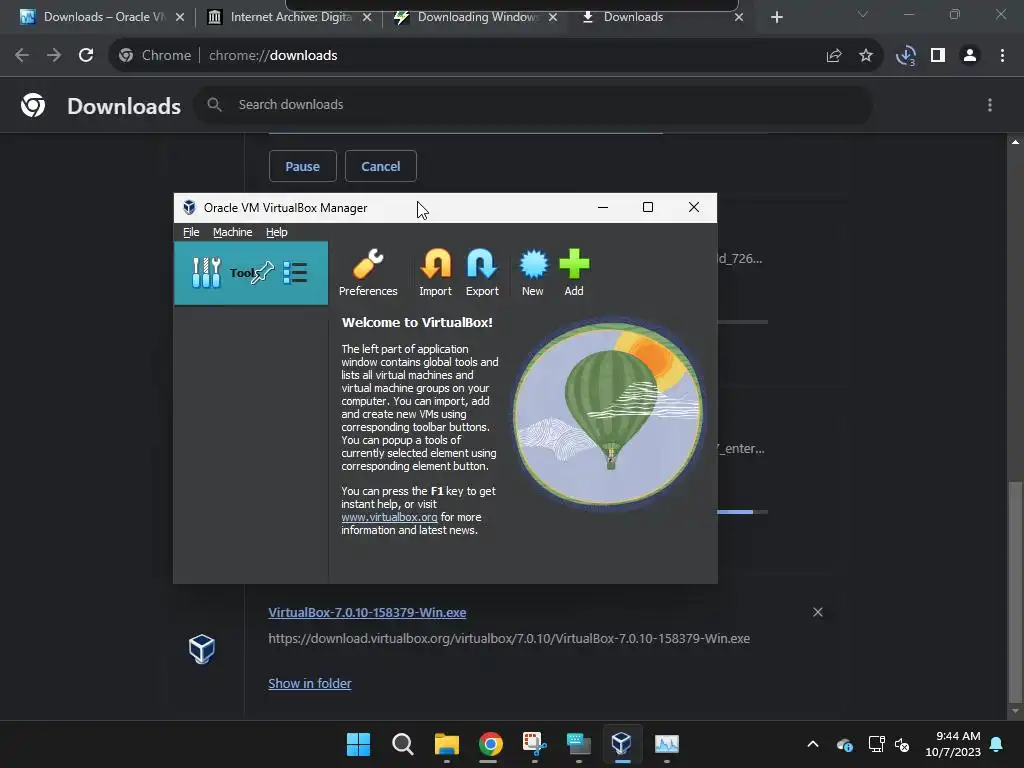
Task: Click Snipping Tool icon in taskbar
Action: coord(534,744)
